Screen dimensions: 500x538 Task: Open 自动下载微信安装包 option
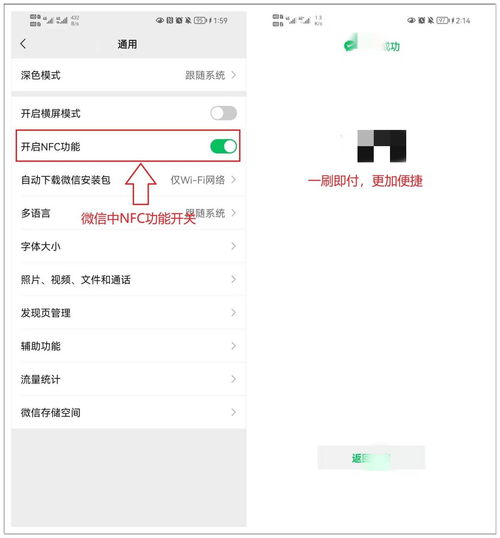pyautogui.click(x=129, y=180)
